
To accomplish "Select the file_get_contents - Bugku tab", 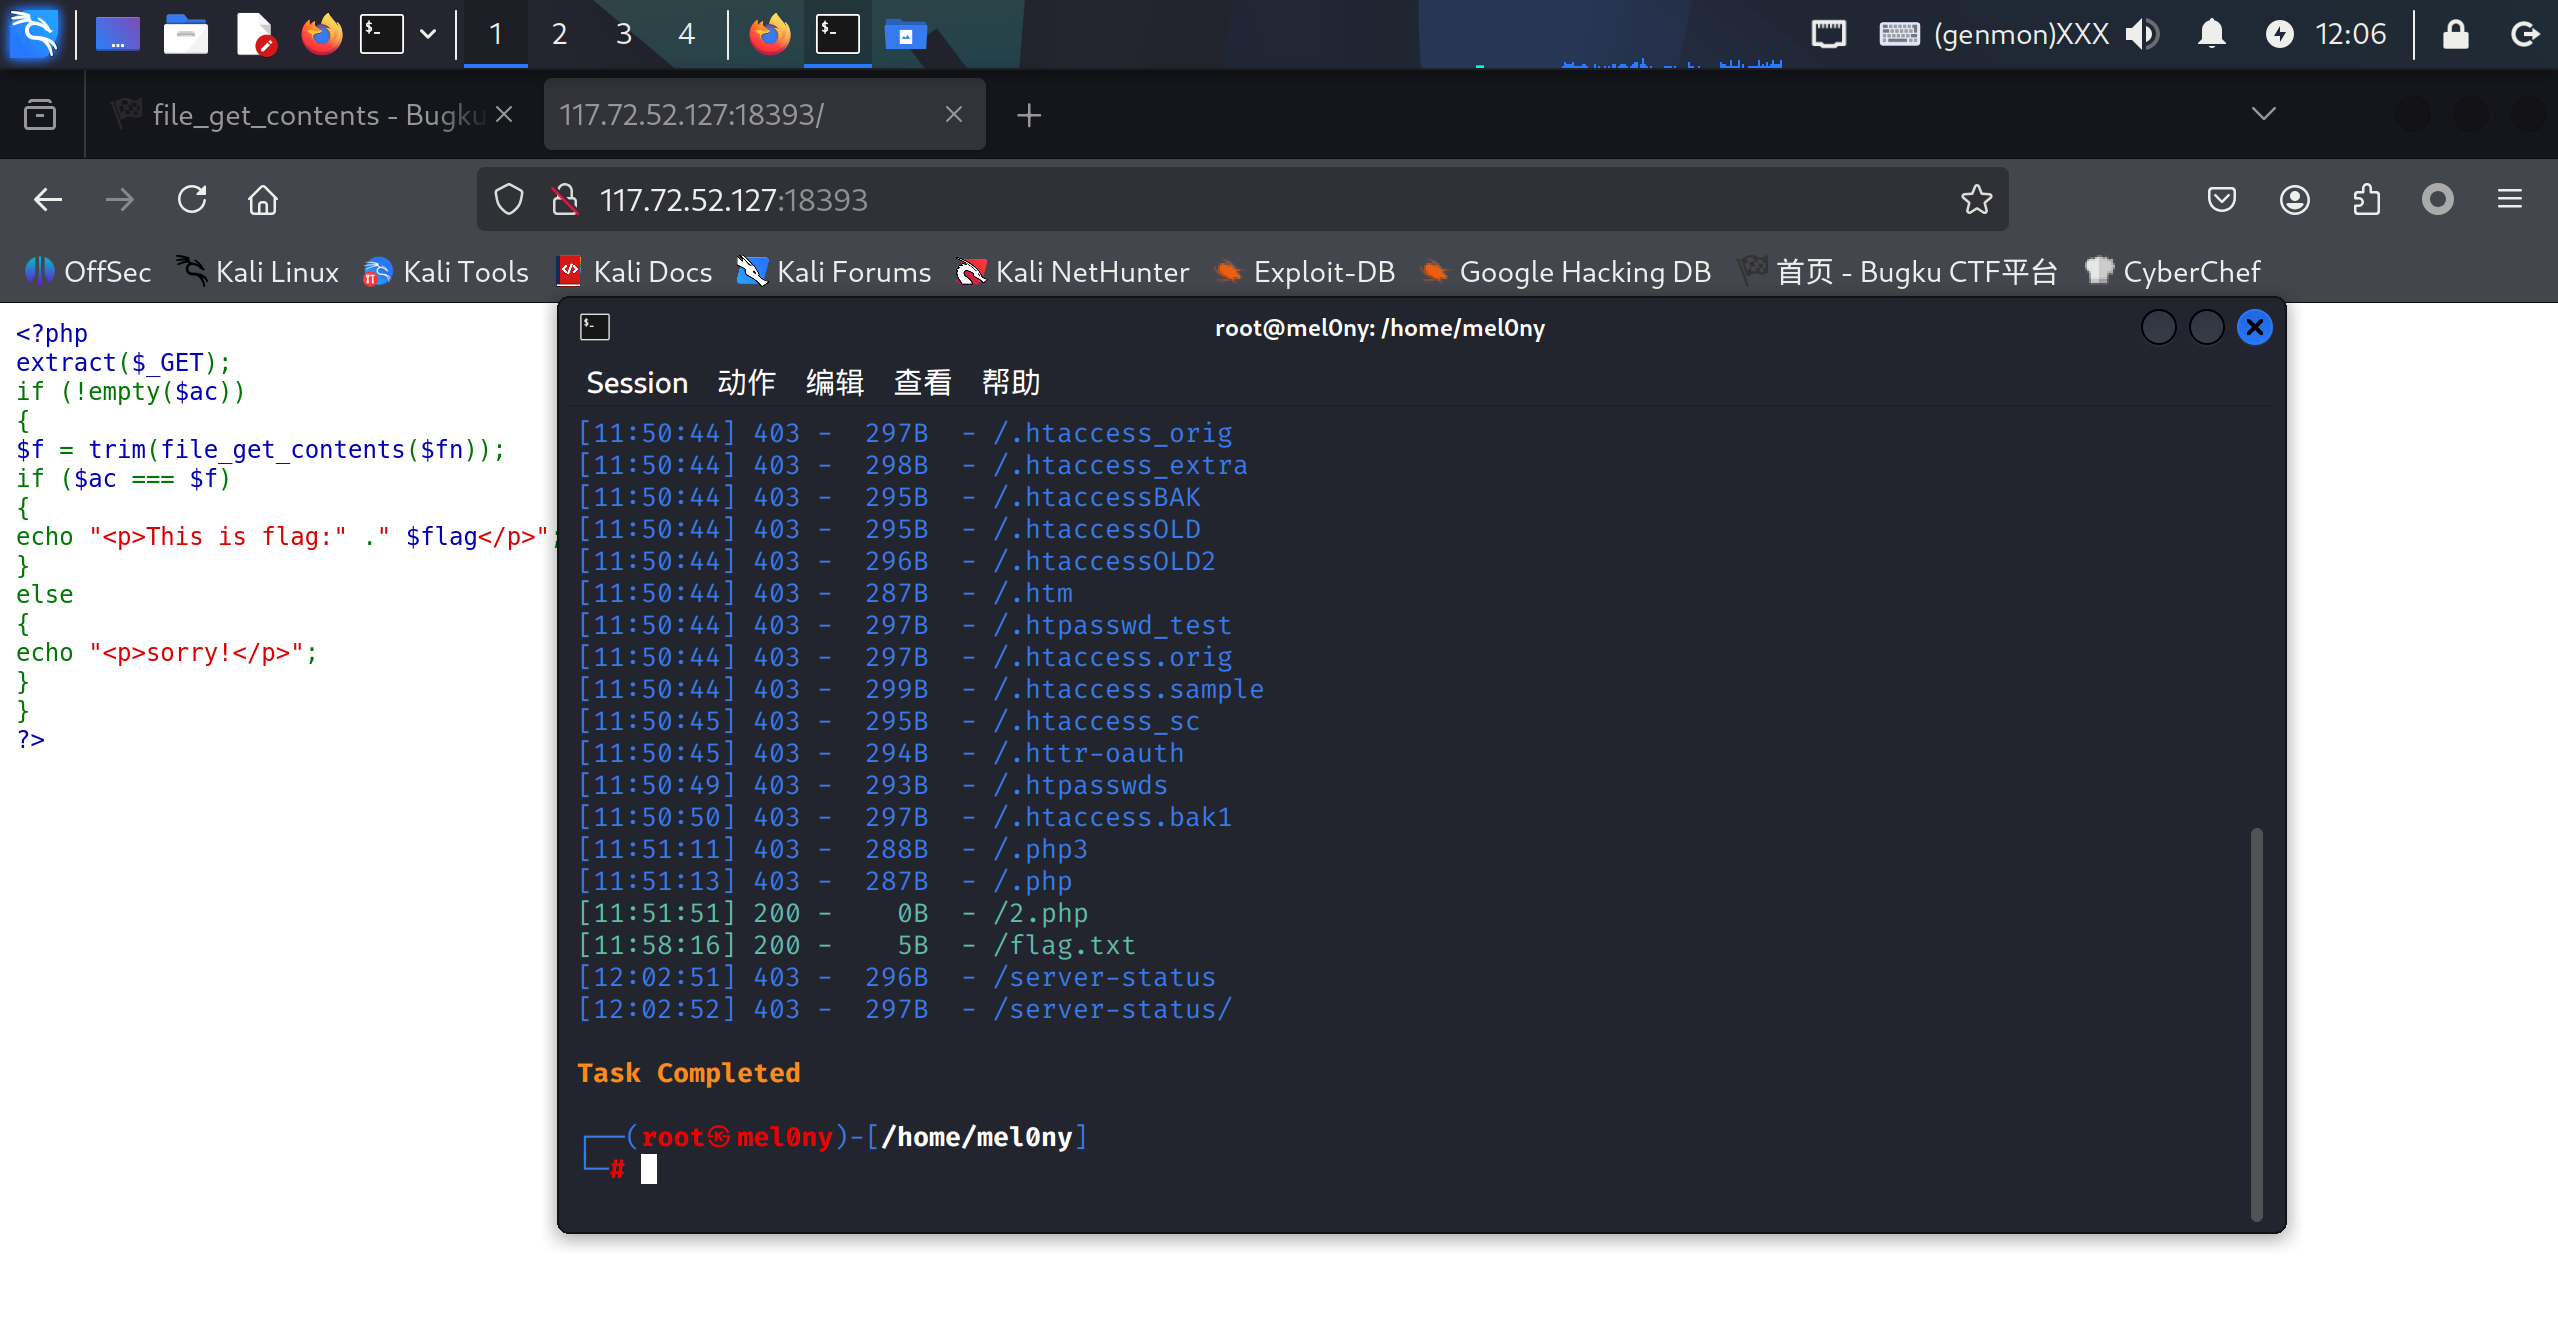I will click(300, 114).
